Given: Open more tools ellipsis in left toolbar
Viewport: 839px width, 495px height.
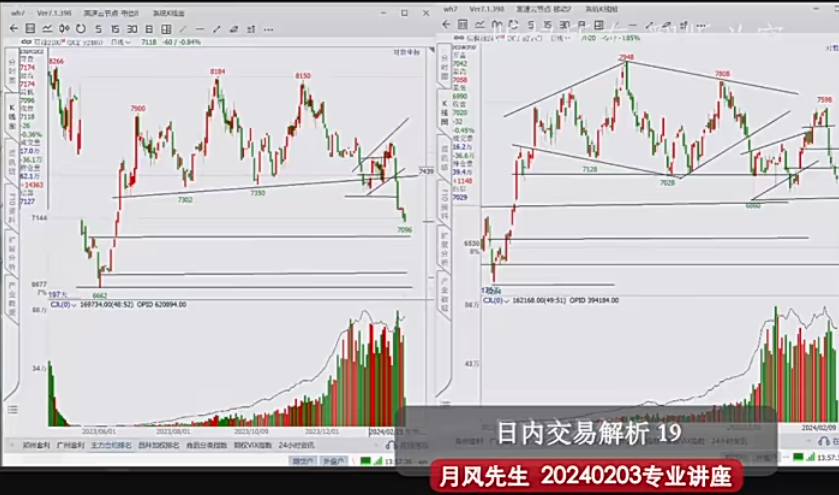Looking at the screenshot, I should (x=269, y=29).
